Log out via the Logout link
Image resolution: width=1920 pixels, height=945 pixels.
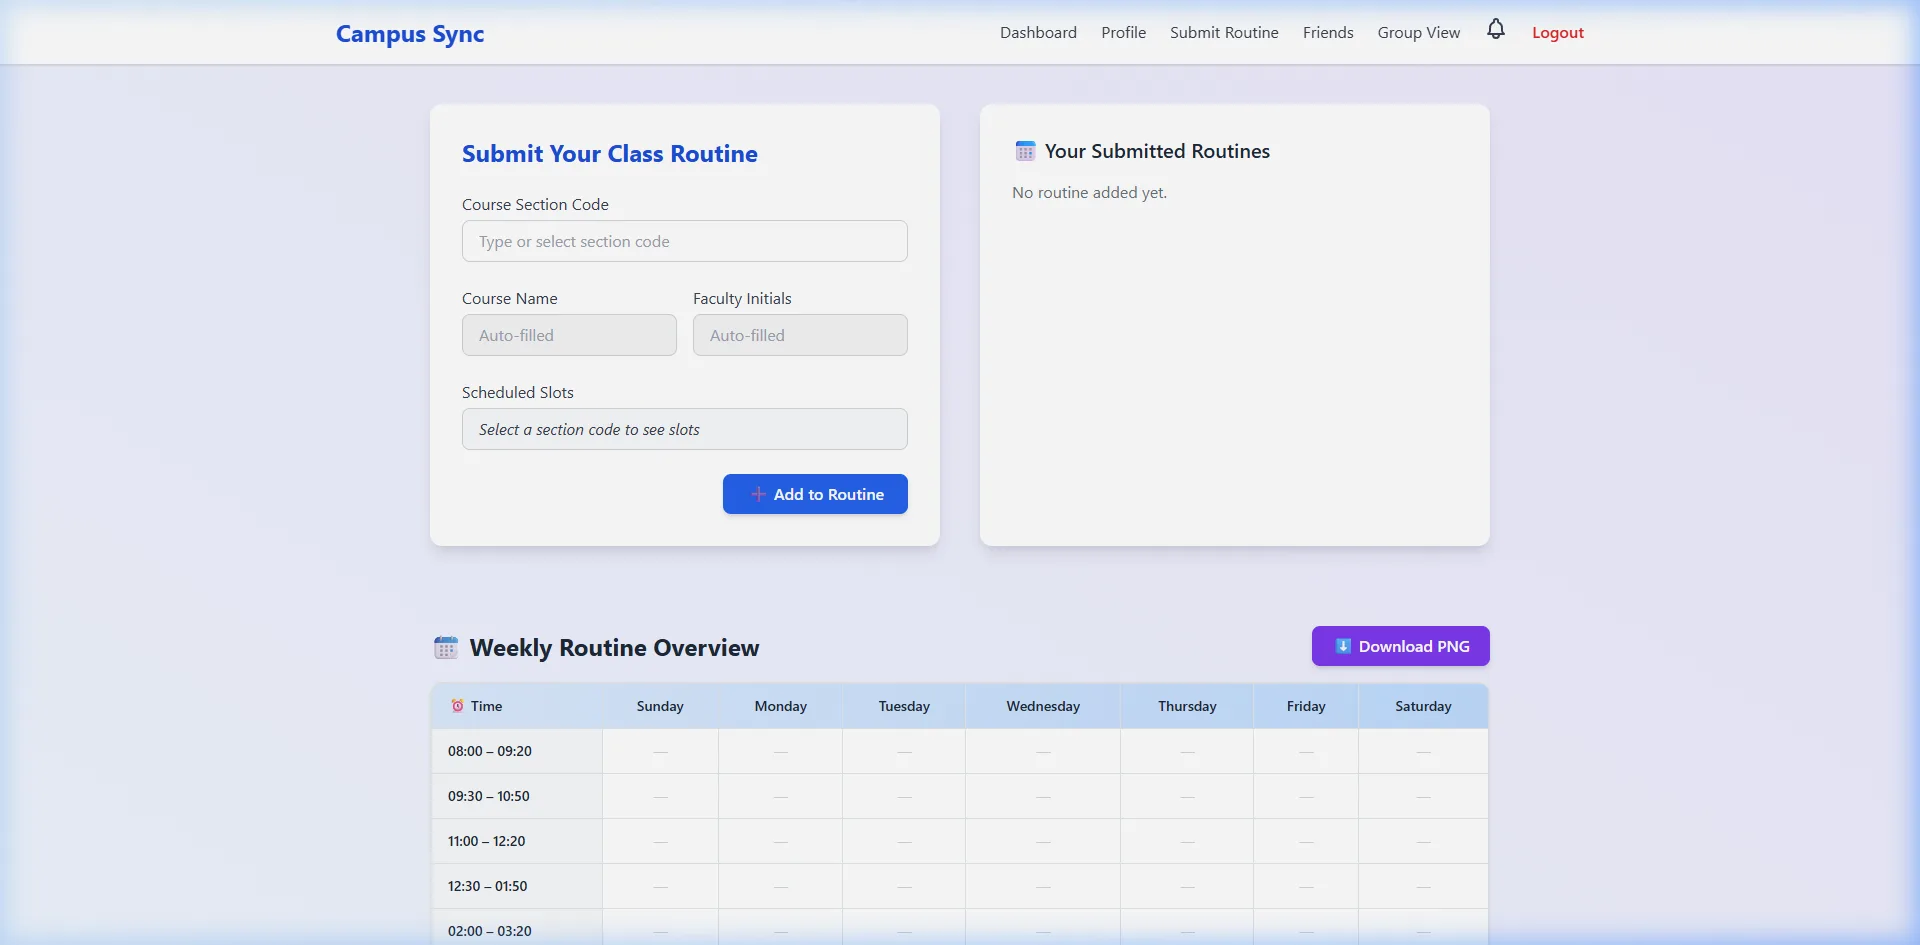pyautogui.click(x=1558, y=32)
